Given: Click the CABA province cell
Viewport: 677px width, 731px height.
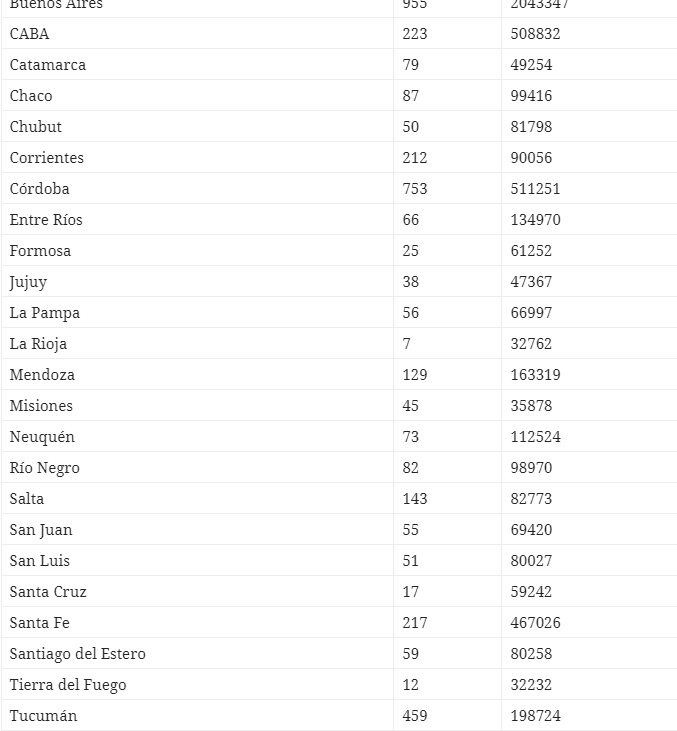Looking at the screenshot, I should click(x=29, y=34).
